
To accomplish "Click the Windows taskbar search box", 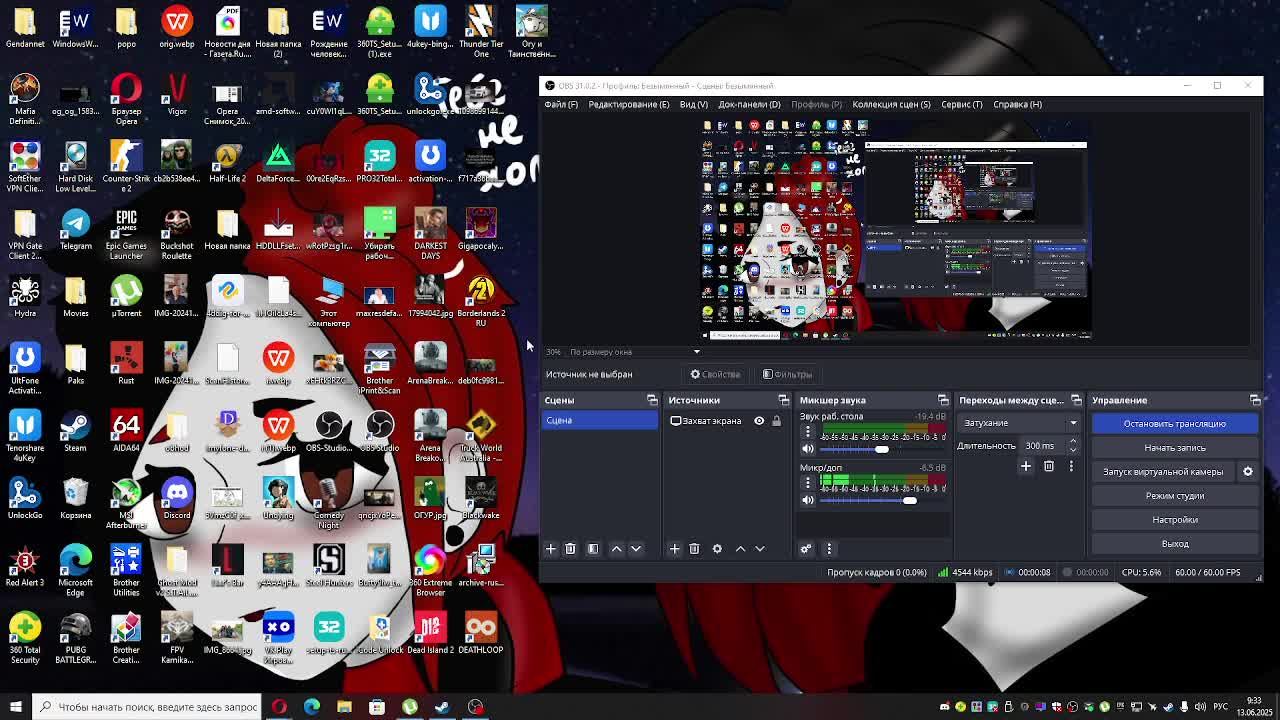I will click(146, 707).
